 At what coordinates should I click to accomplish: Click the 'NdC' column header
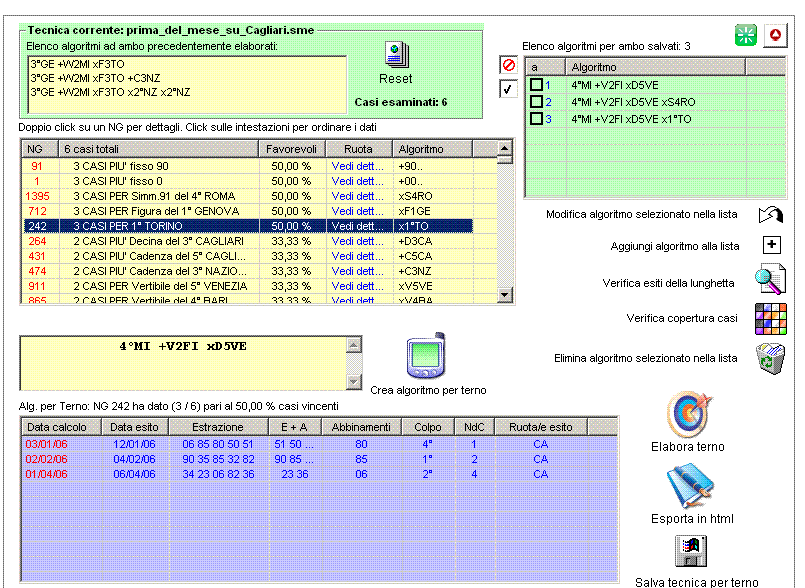coord(474,427)
